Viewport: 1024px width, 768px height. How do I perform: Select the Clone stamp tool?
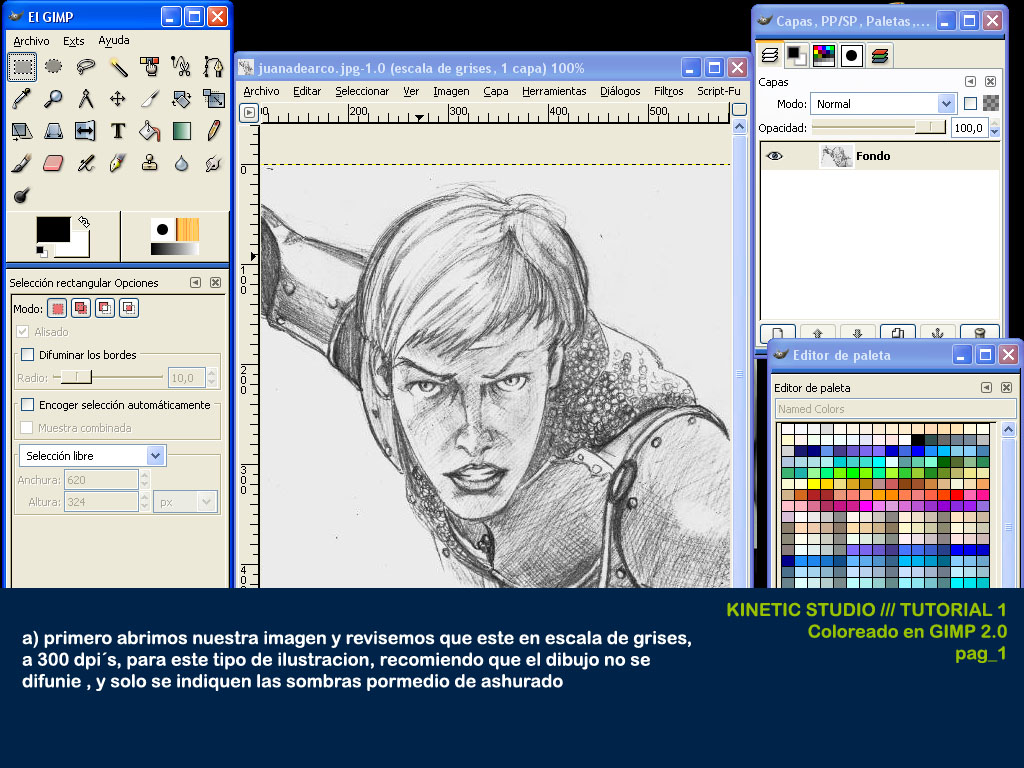tap(150, 163)
